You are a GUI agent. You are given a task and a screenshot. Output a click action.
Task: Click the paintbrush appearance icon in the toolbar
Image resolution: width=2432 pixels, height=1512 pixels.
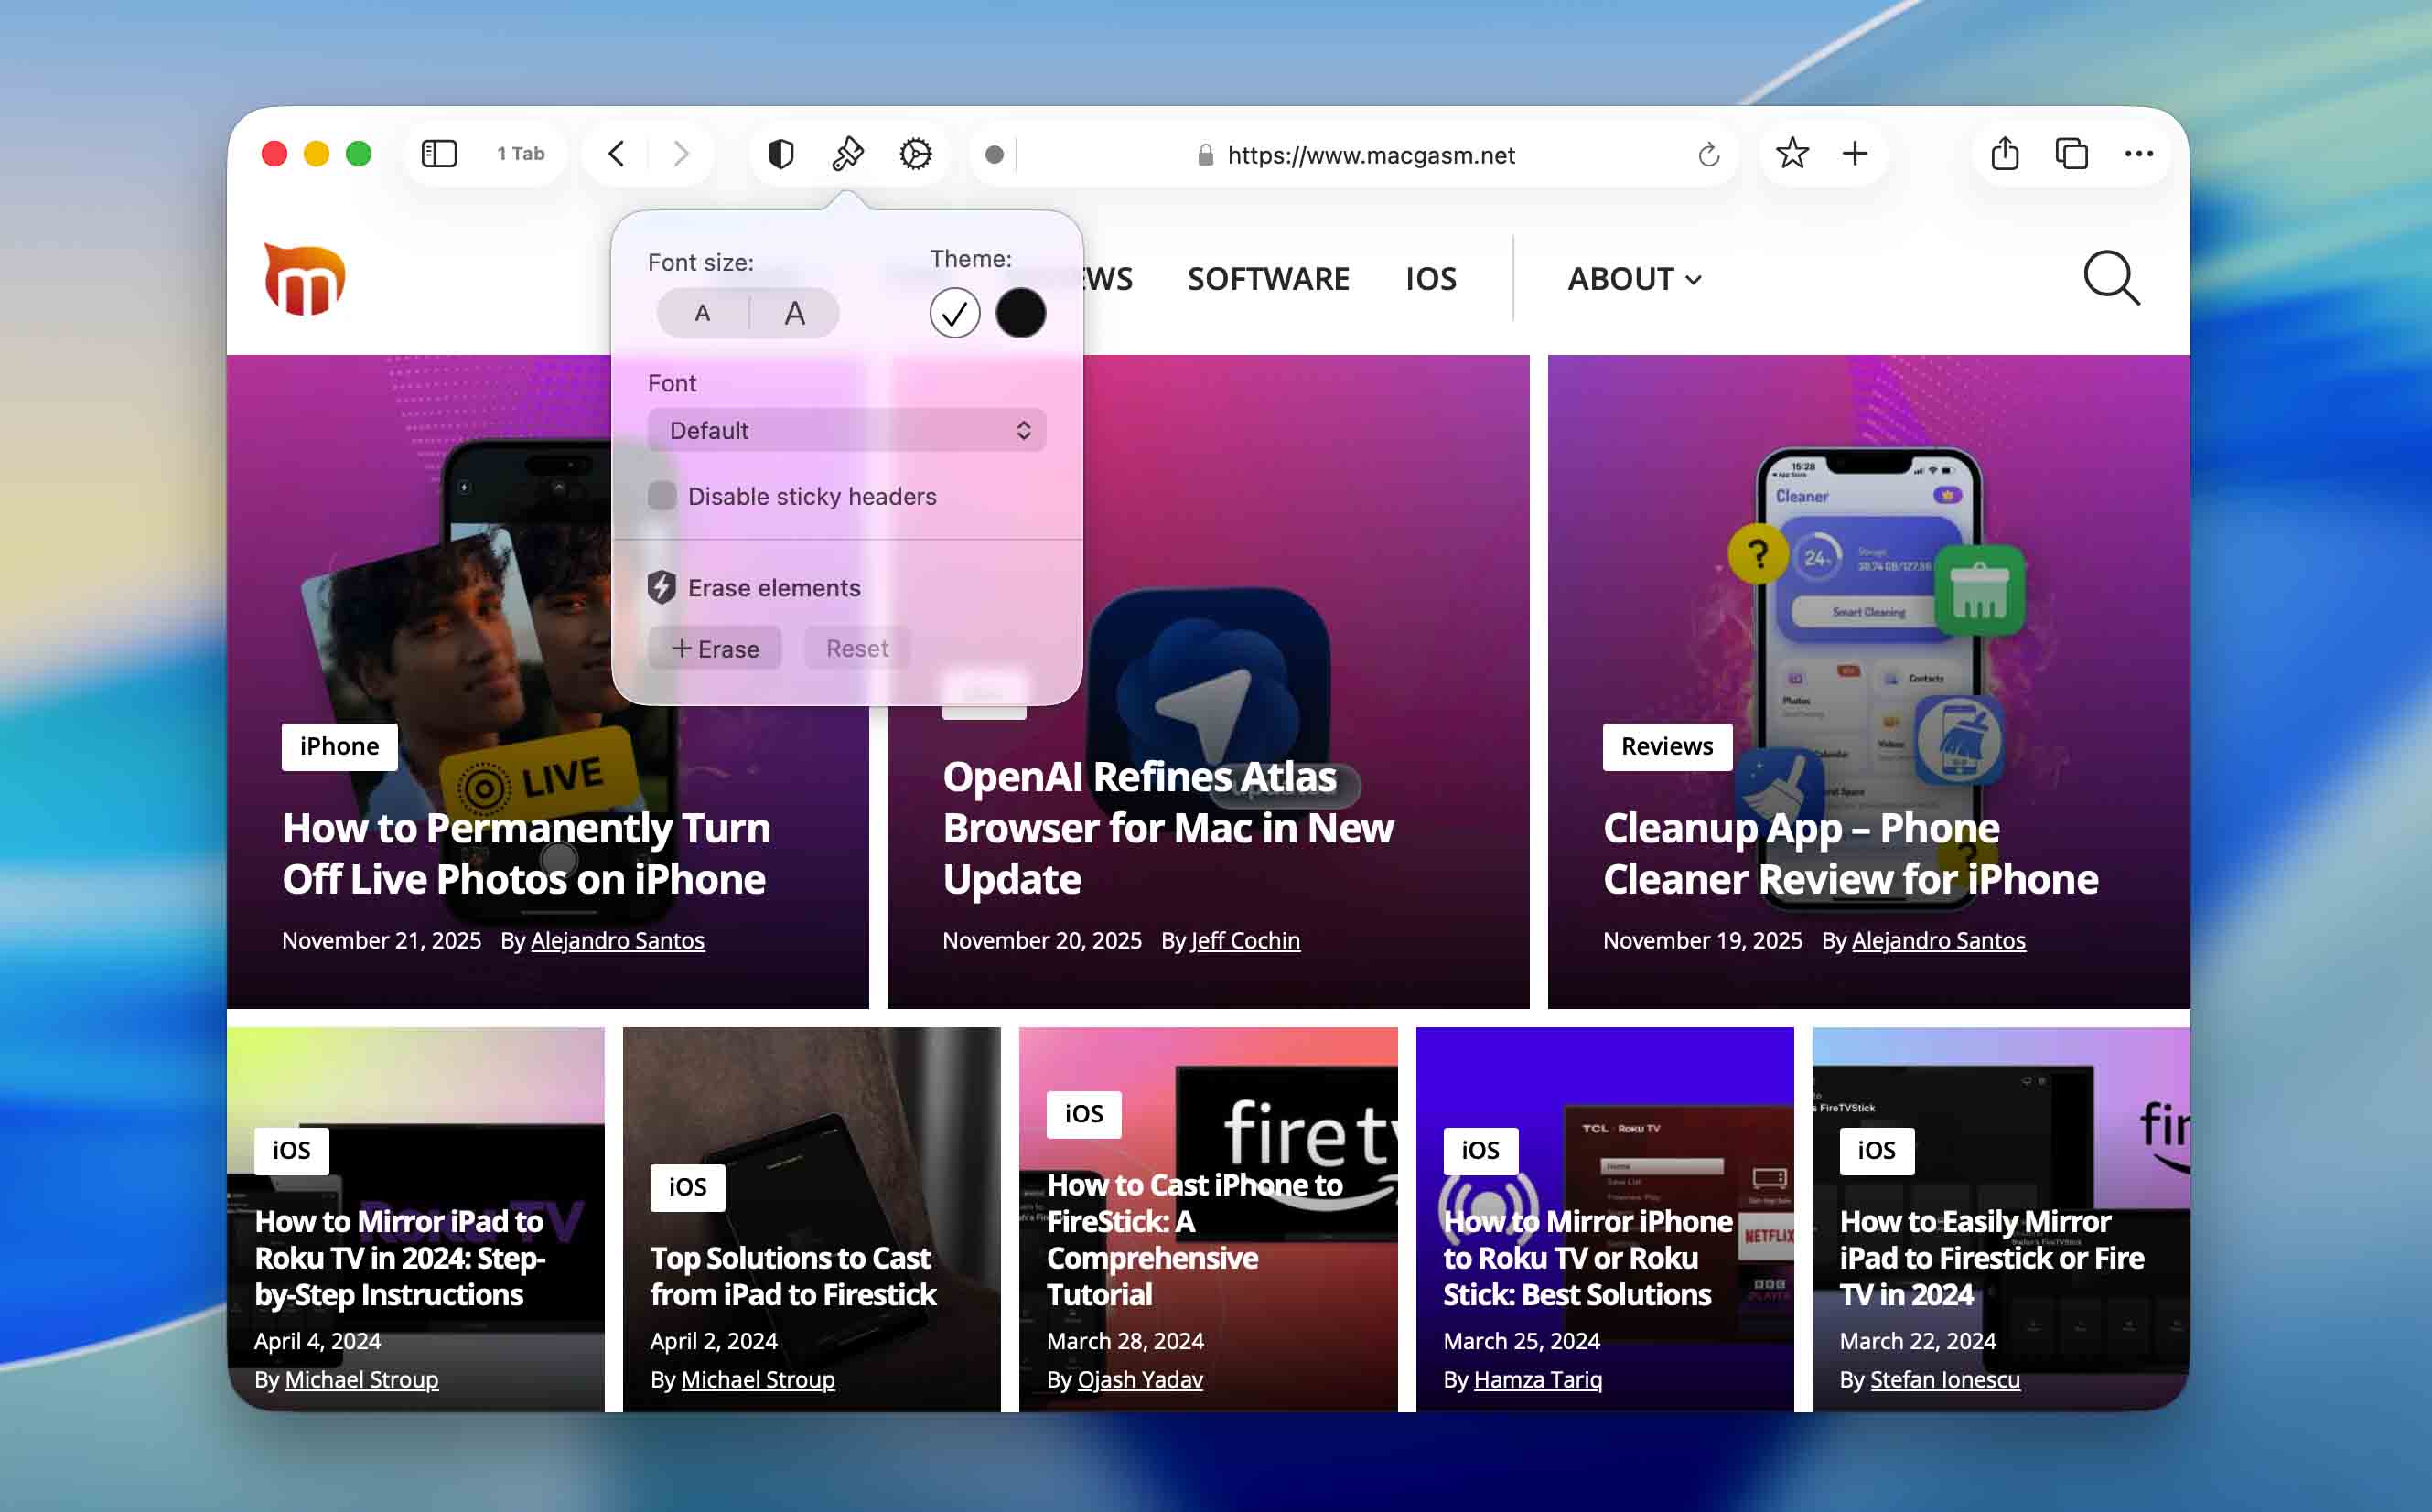tap(846, 153)
